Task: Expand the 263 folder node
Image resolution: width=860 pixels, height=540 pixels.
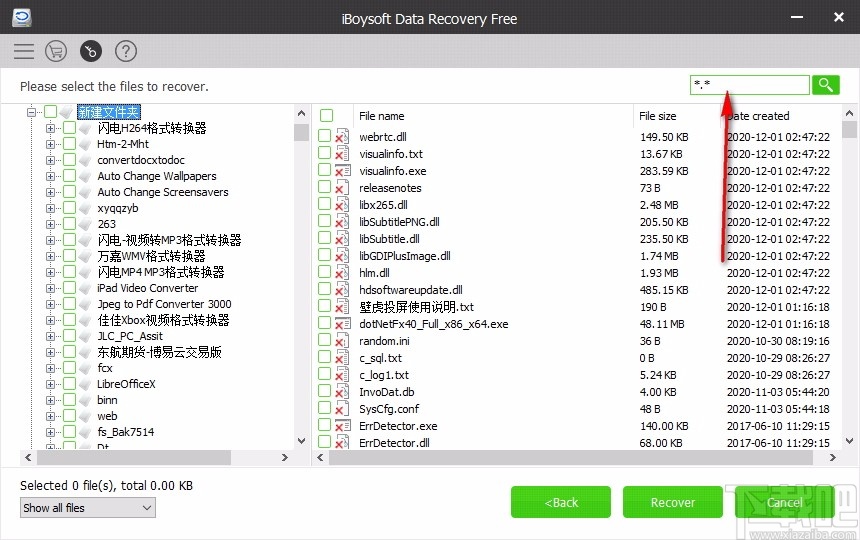Action: pyautogui.click(x=50, y=224)
